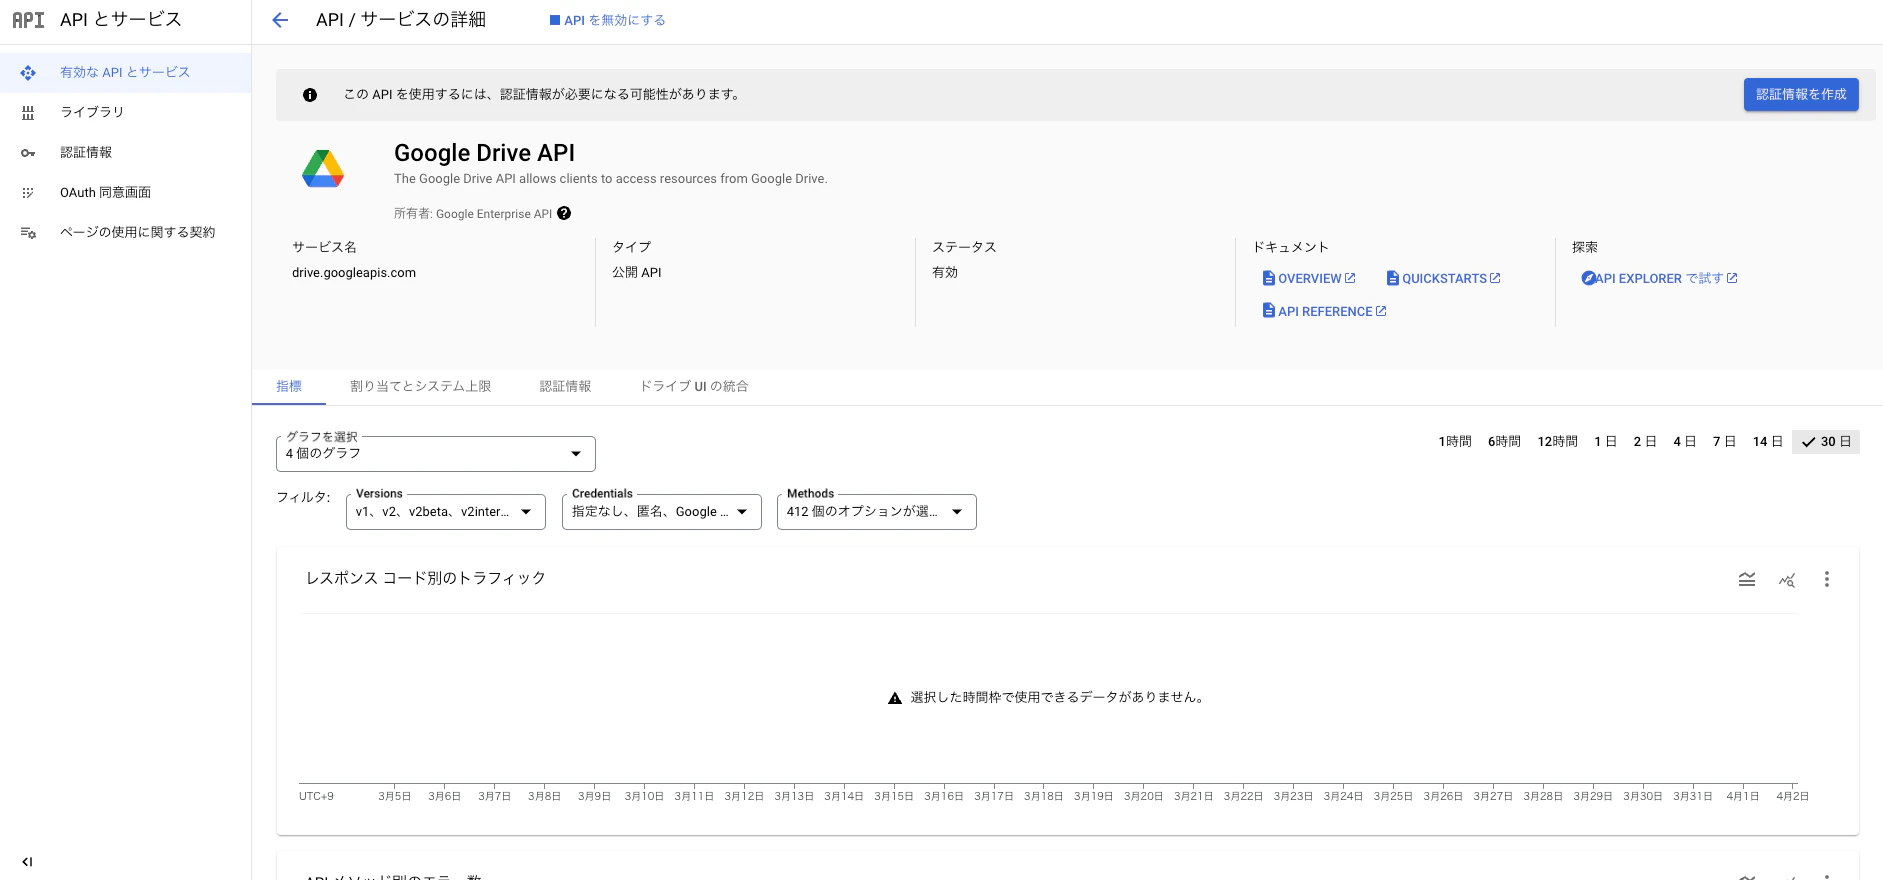
Task: Expand the Methods filter dropdown
Action: pos(877,512)
